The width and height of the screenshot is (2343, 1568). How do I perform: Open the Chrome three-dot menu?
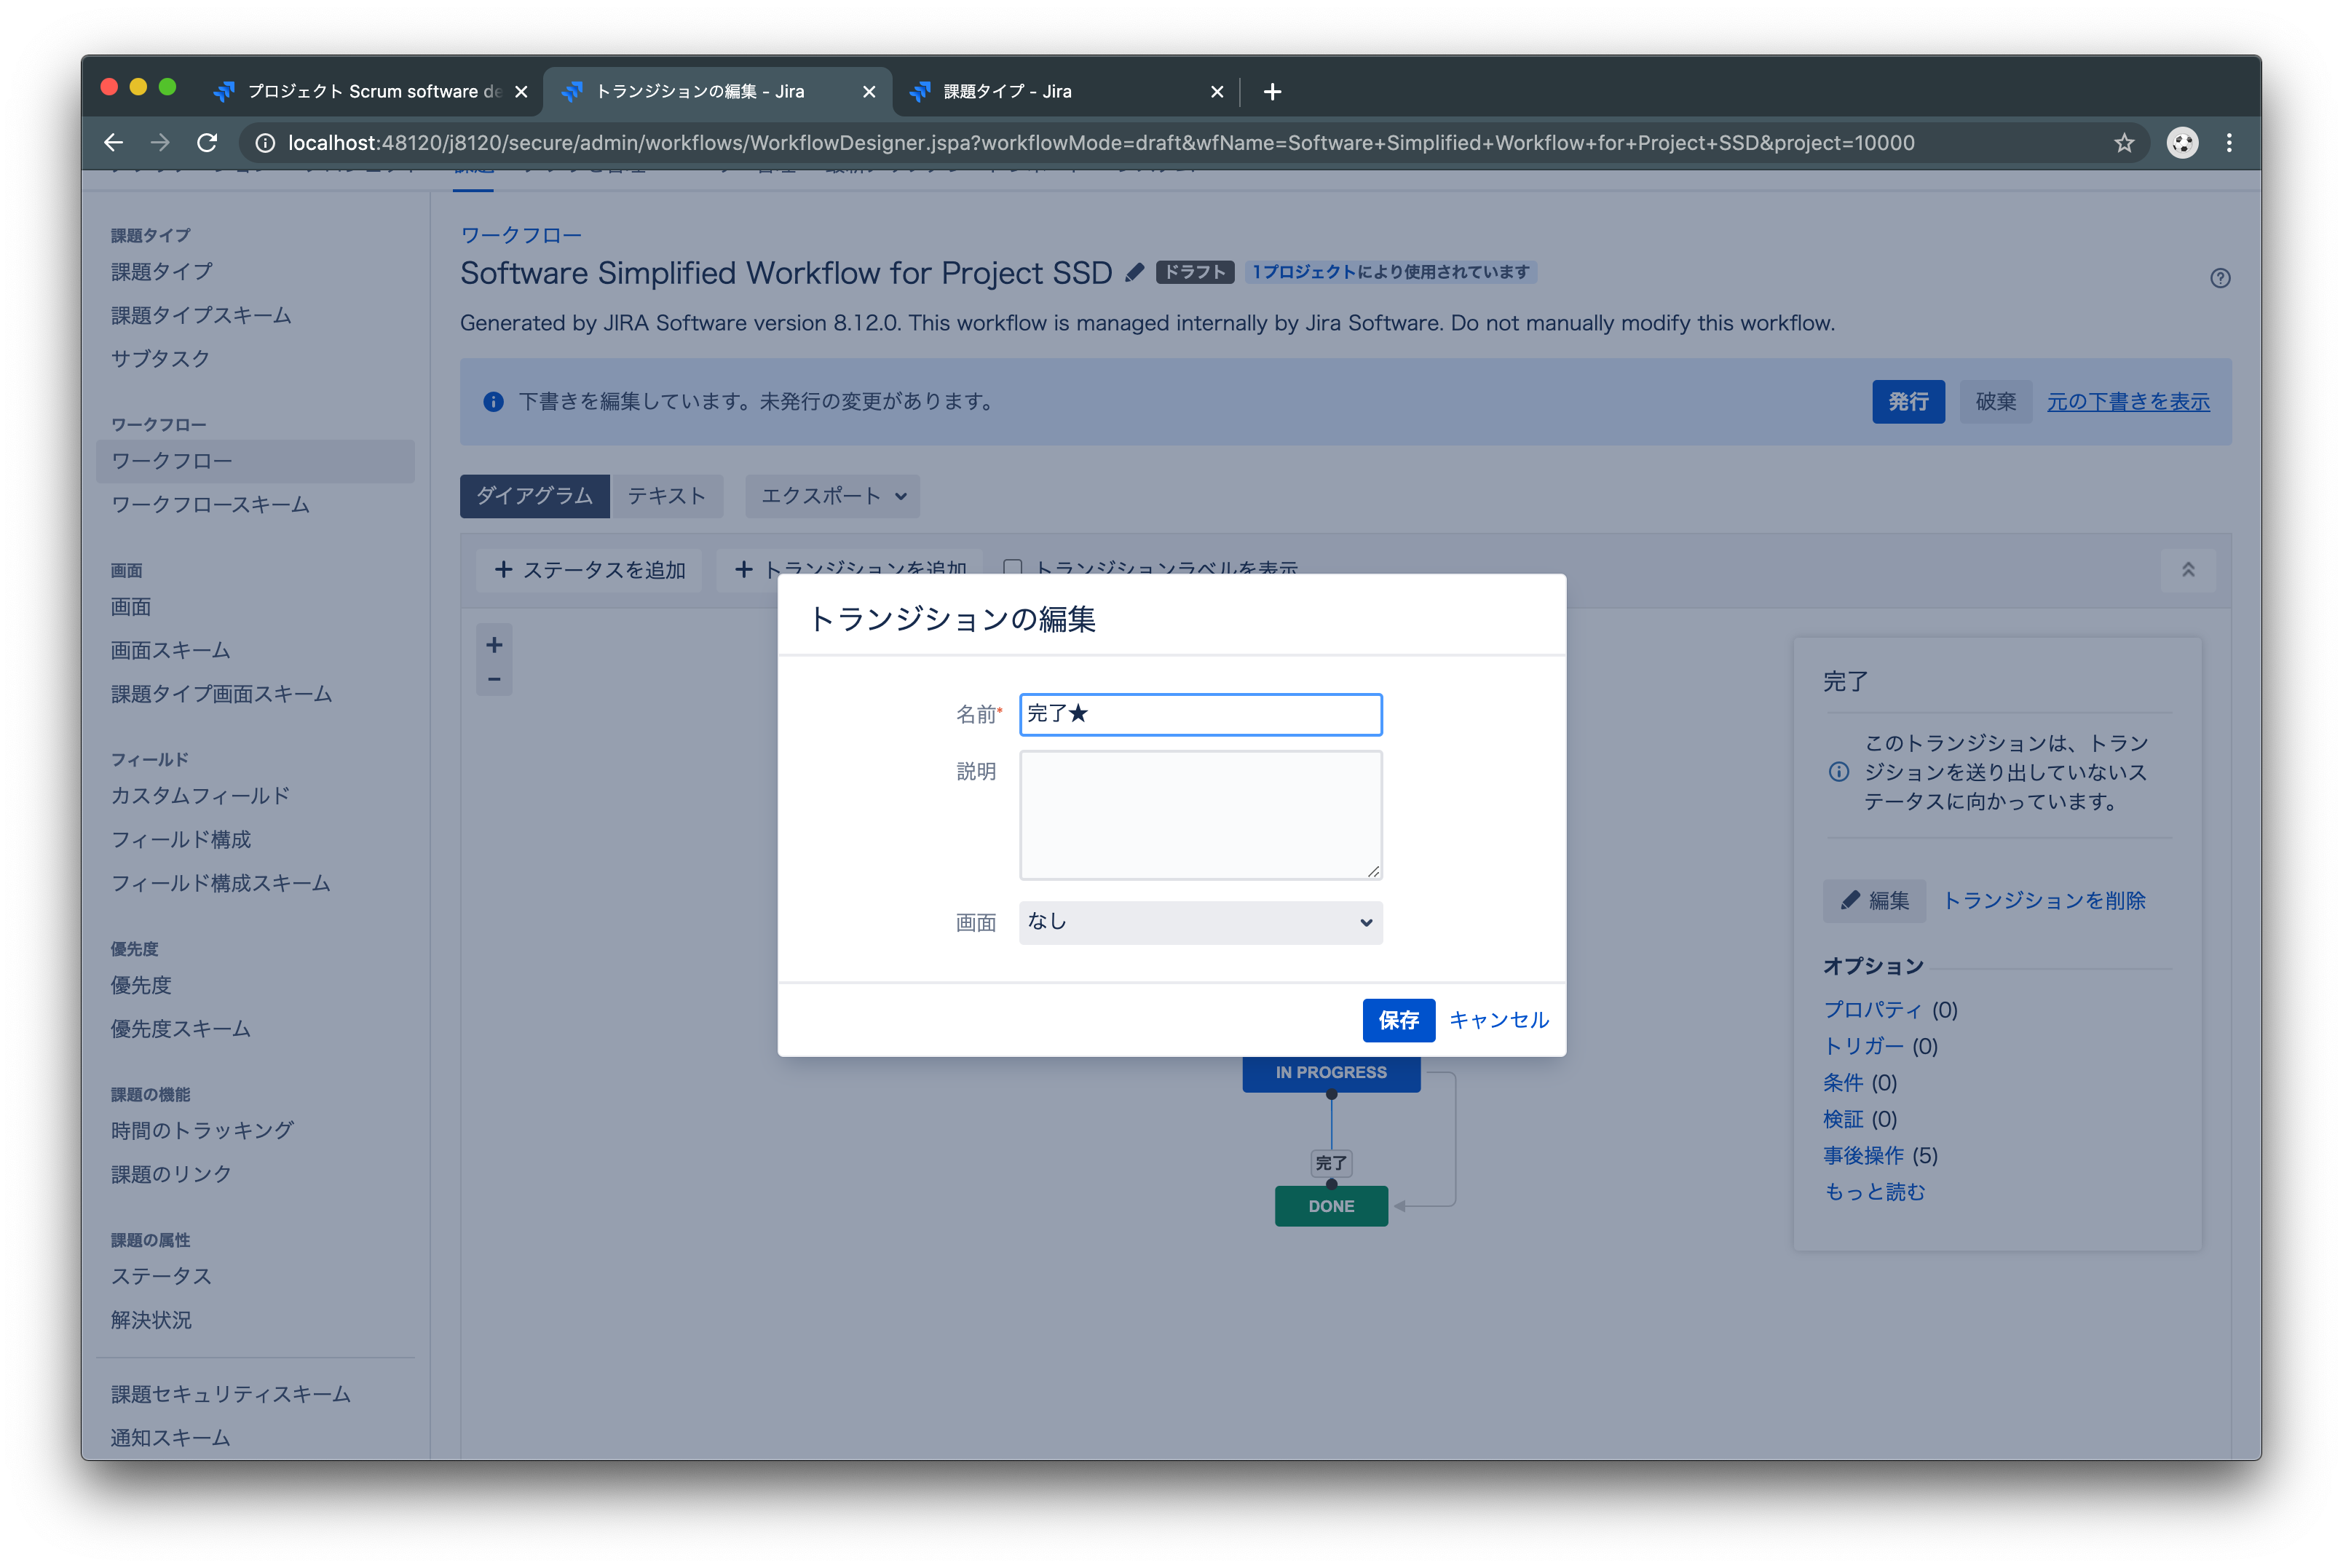[x=2228, y=143]
